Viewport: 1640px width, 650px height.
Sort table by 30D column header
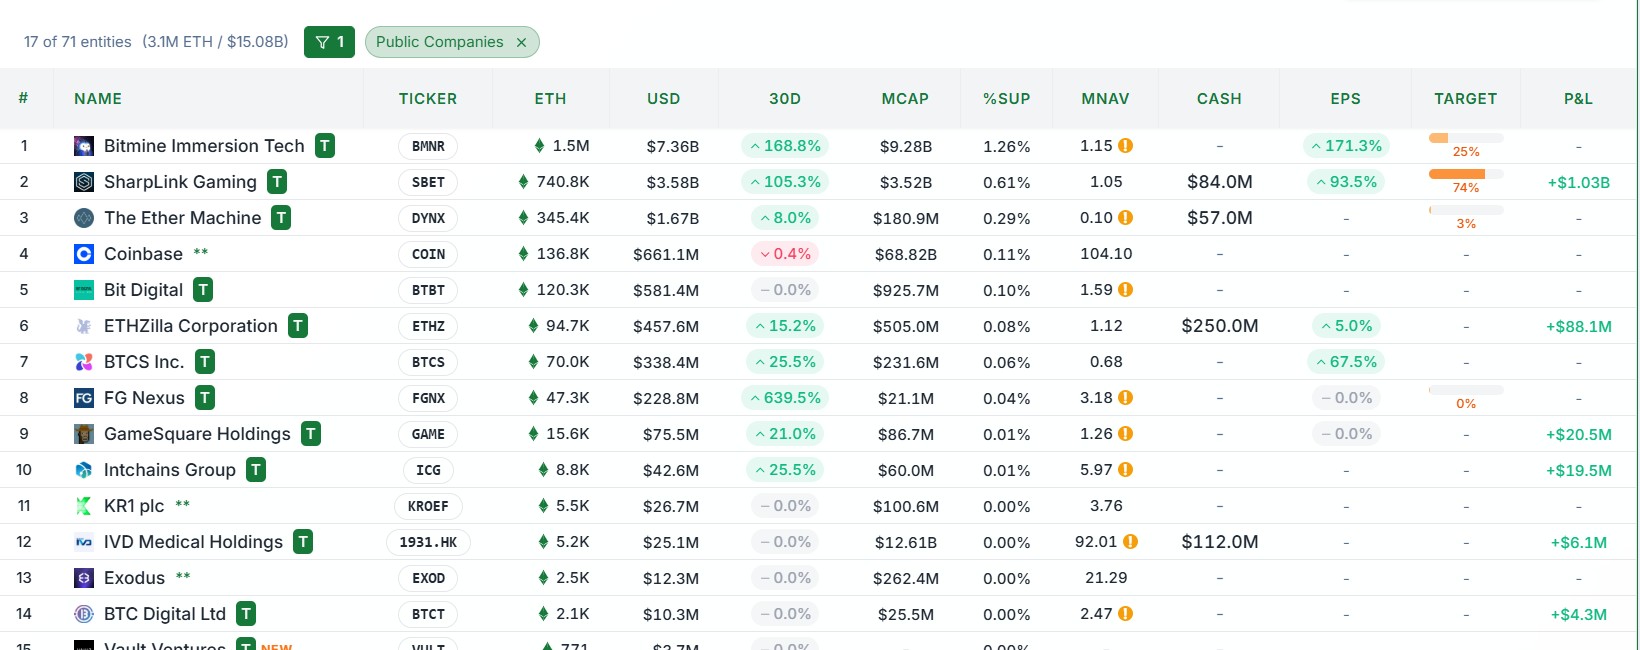[x=785, y=99]
